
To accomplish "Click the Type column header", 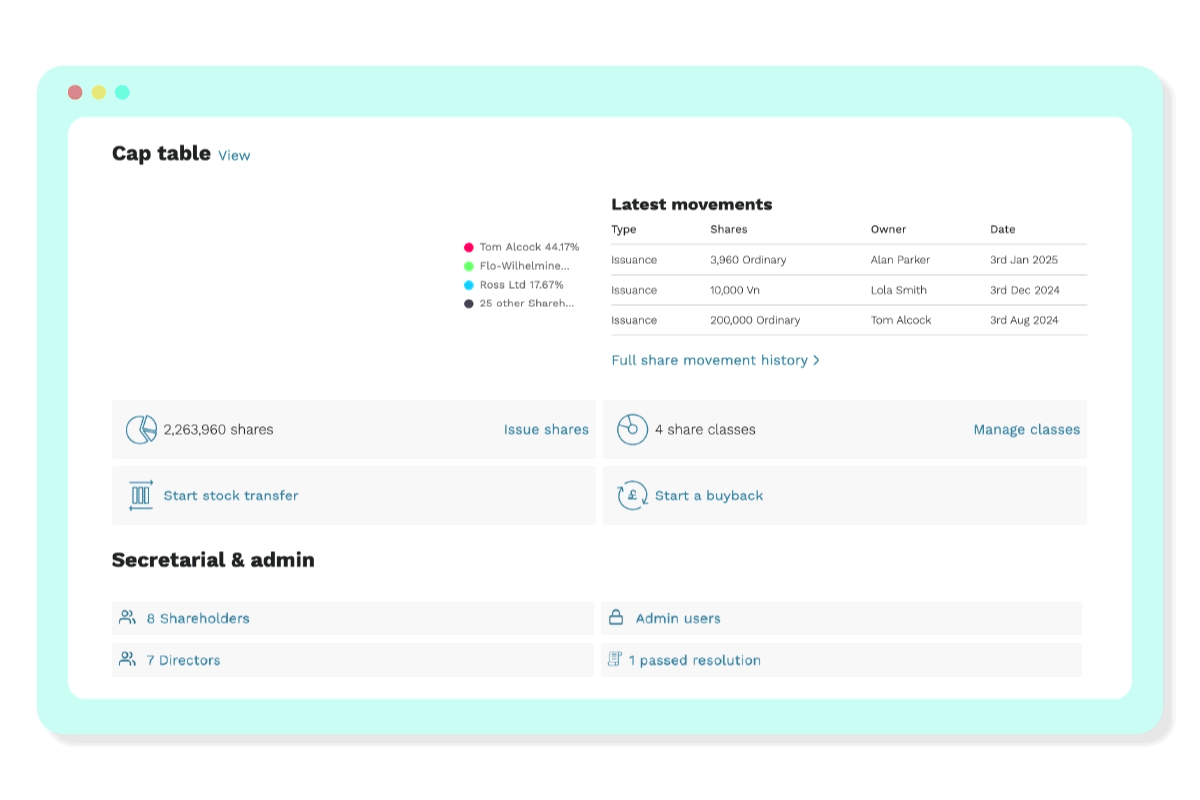I will (624, 229).
